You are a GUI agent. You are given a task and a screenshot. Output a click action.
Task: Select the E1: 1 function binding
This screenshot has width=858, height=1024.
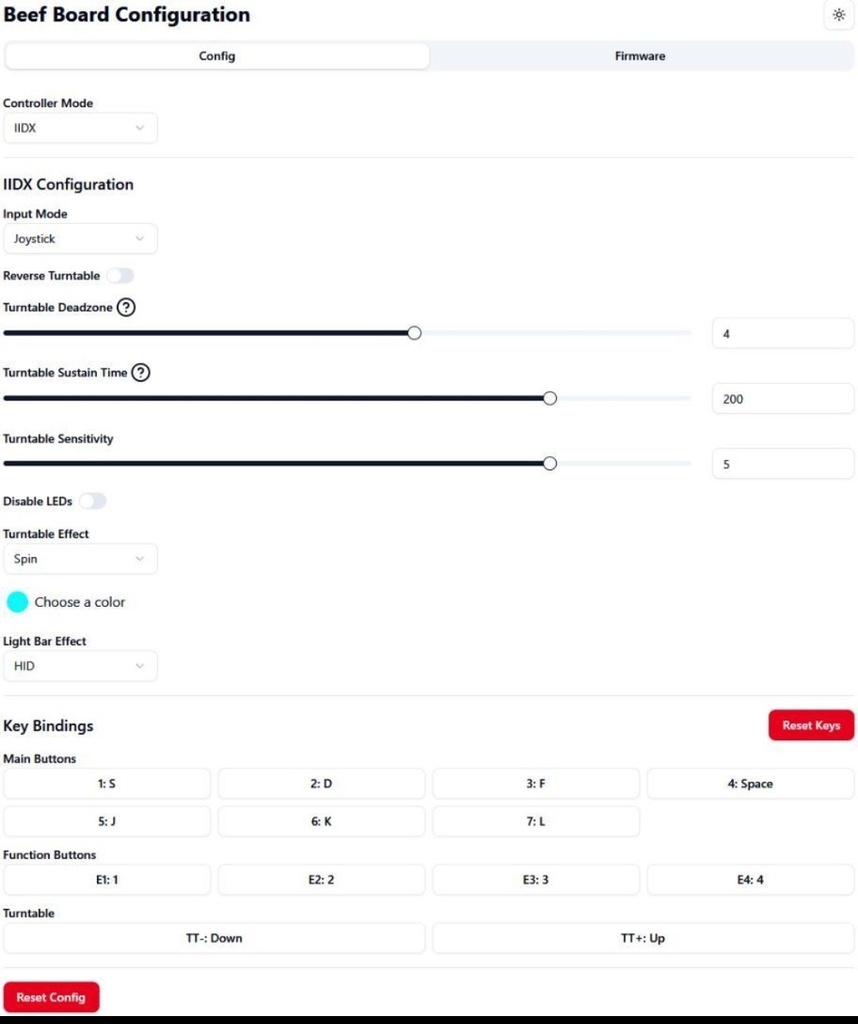click(x=107, y=880)
